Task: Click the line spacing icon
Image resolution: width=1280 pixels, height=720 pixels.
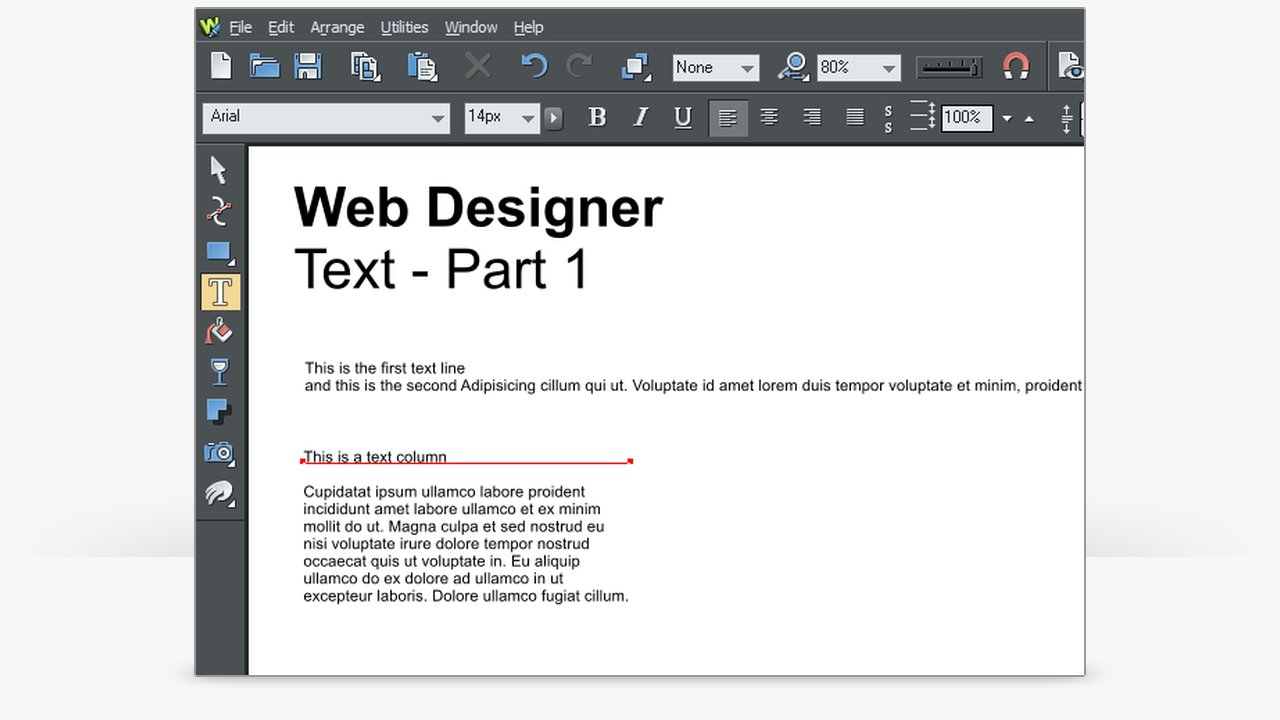Action: (x=922, y=116)
